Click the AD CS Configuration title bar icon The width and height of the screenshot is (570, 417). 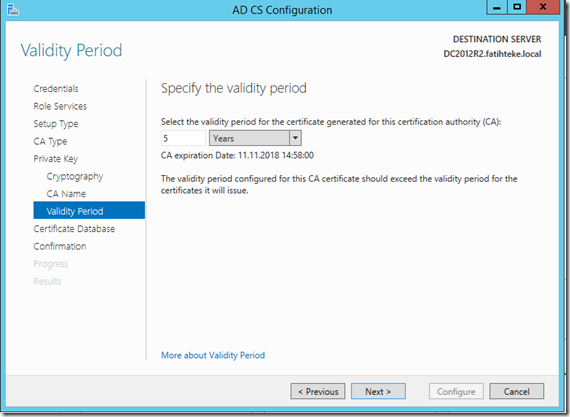[x=13, y=10]
